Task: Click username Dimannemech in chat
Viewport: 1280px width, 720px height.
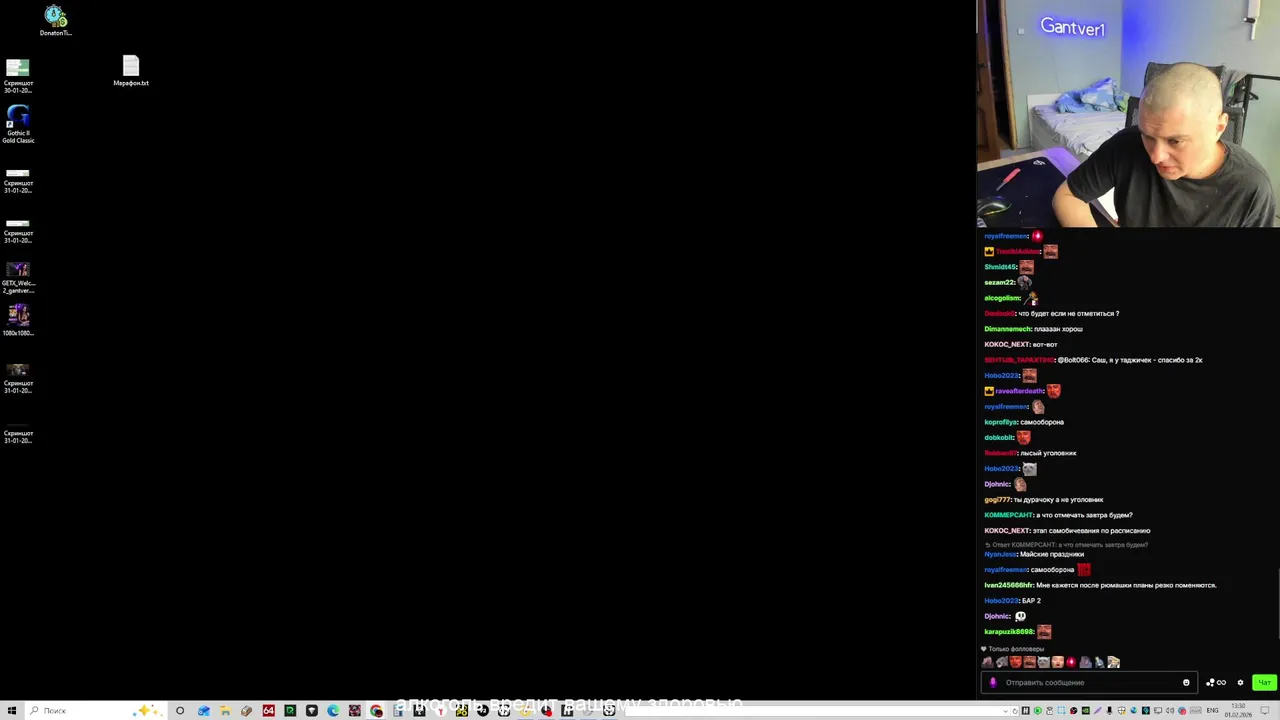Action: (x=1008, y=329)
